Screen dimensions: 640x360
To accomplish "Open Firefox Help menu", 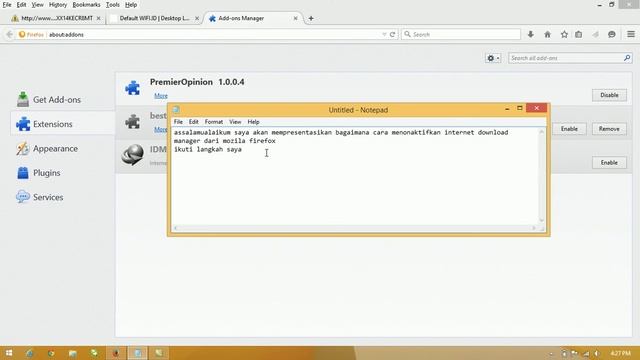I will point(131,5).
